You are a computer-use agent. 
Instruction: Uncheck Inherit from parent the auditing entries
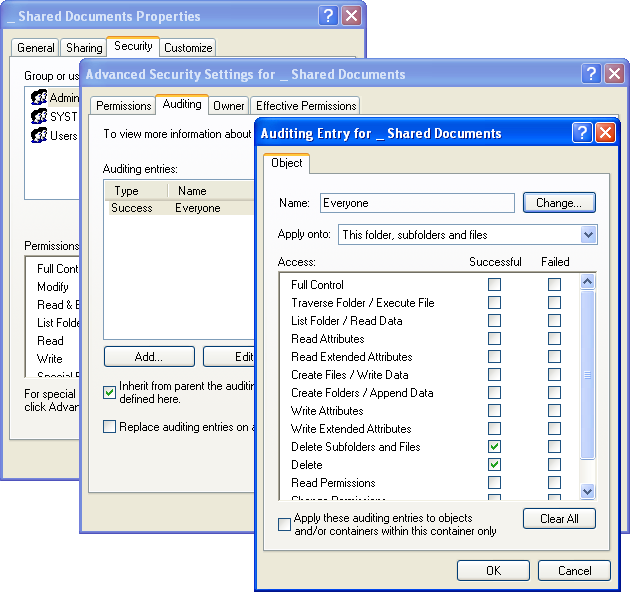point(109,392)
